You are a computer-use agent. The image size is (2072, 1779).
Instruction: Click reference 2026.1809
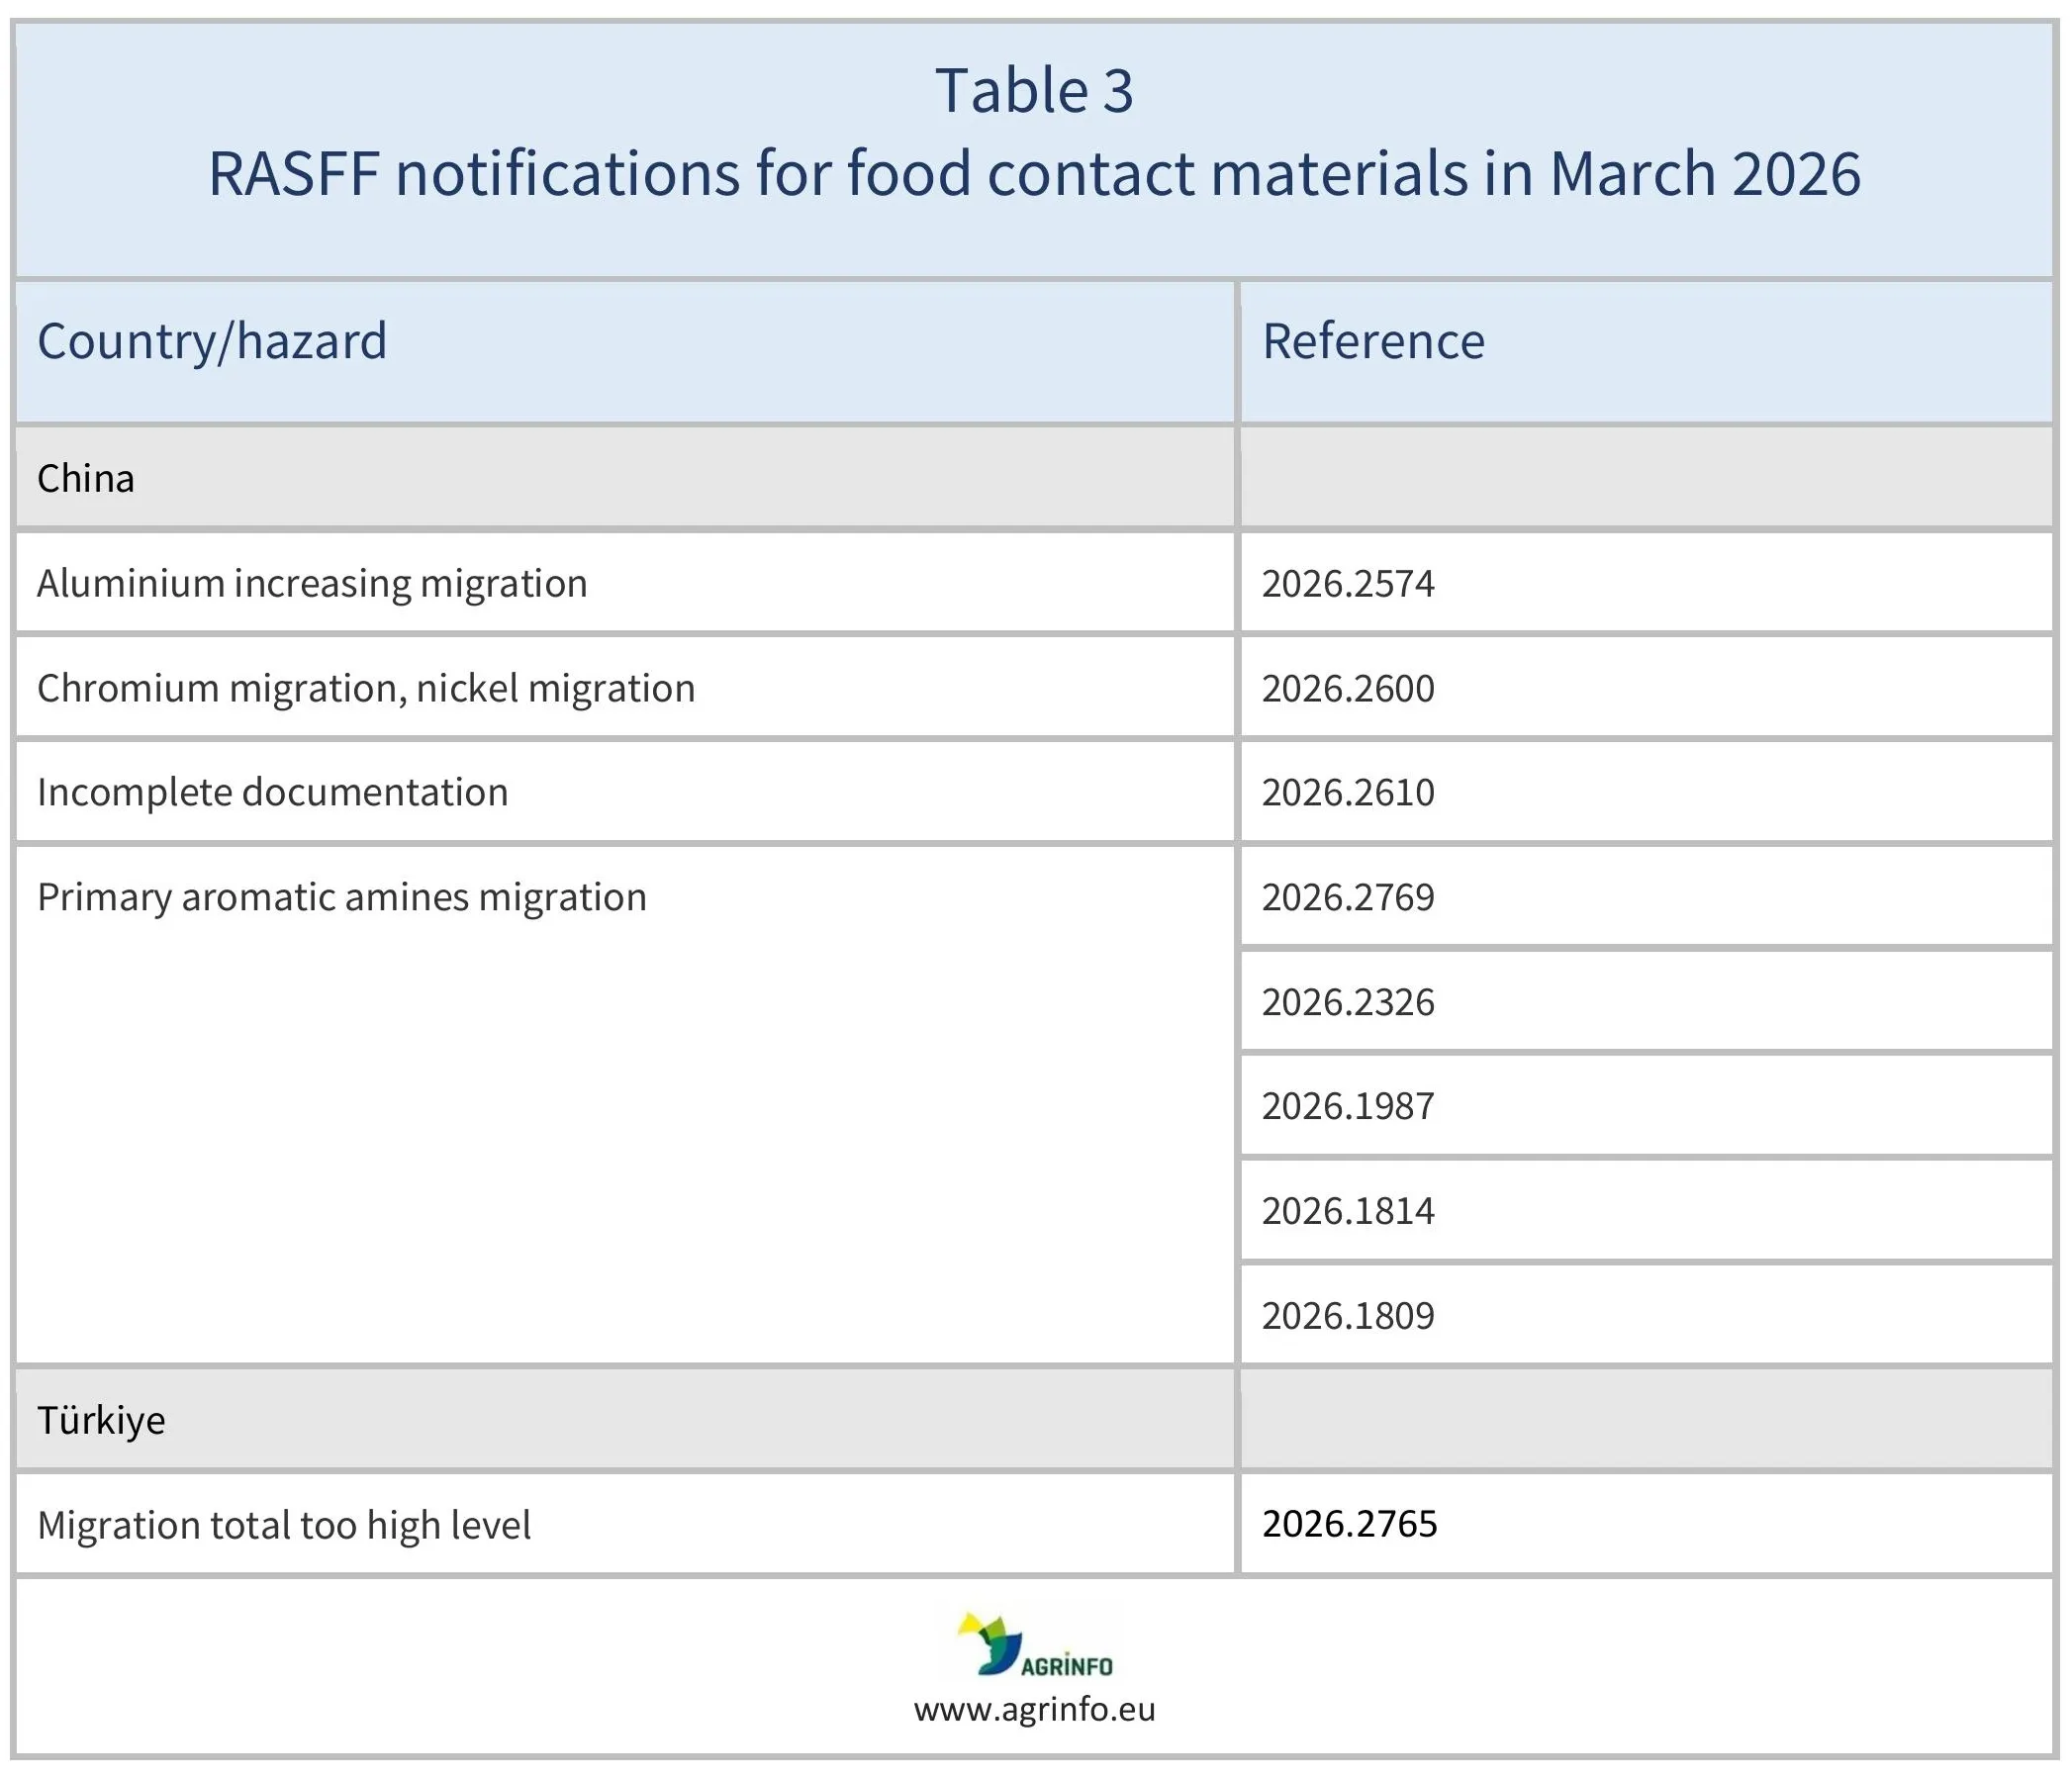point(1348,1315)
